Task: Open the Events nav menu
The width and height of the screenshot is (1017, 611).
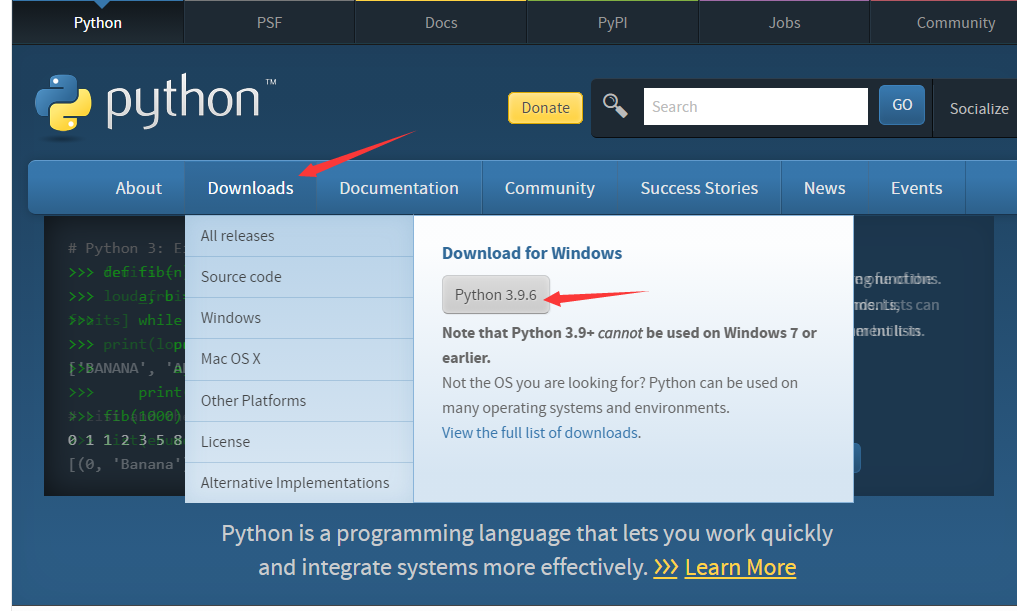Action: coord(916,188)
